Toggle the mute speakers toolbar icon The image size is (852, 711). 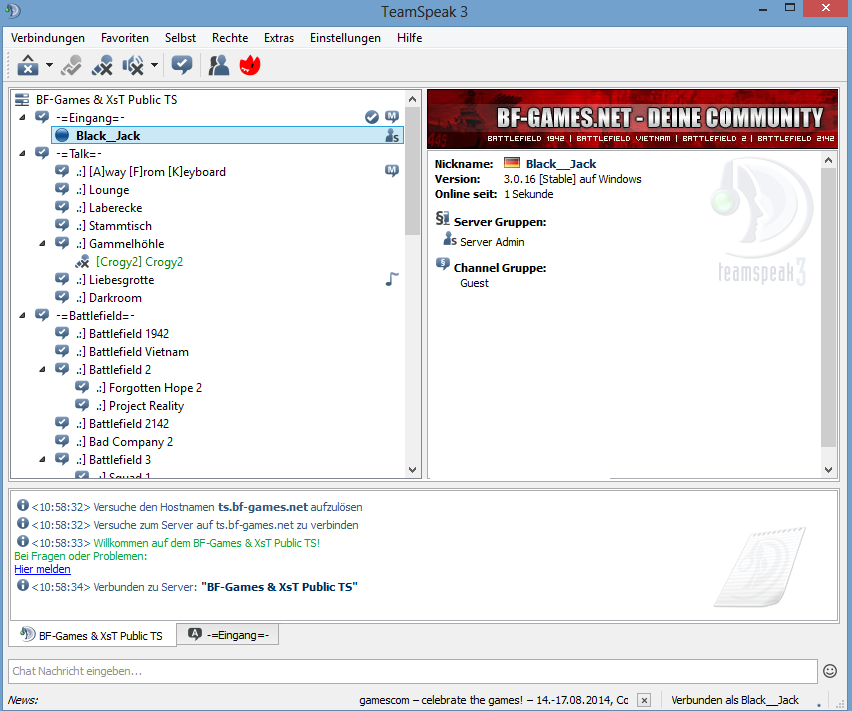coord(133,65)
